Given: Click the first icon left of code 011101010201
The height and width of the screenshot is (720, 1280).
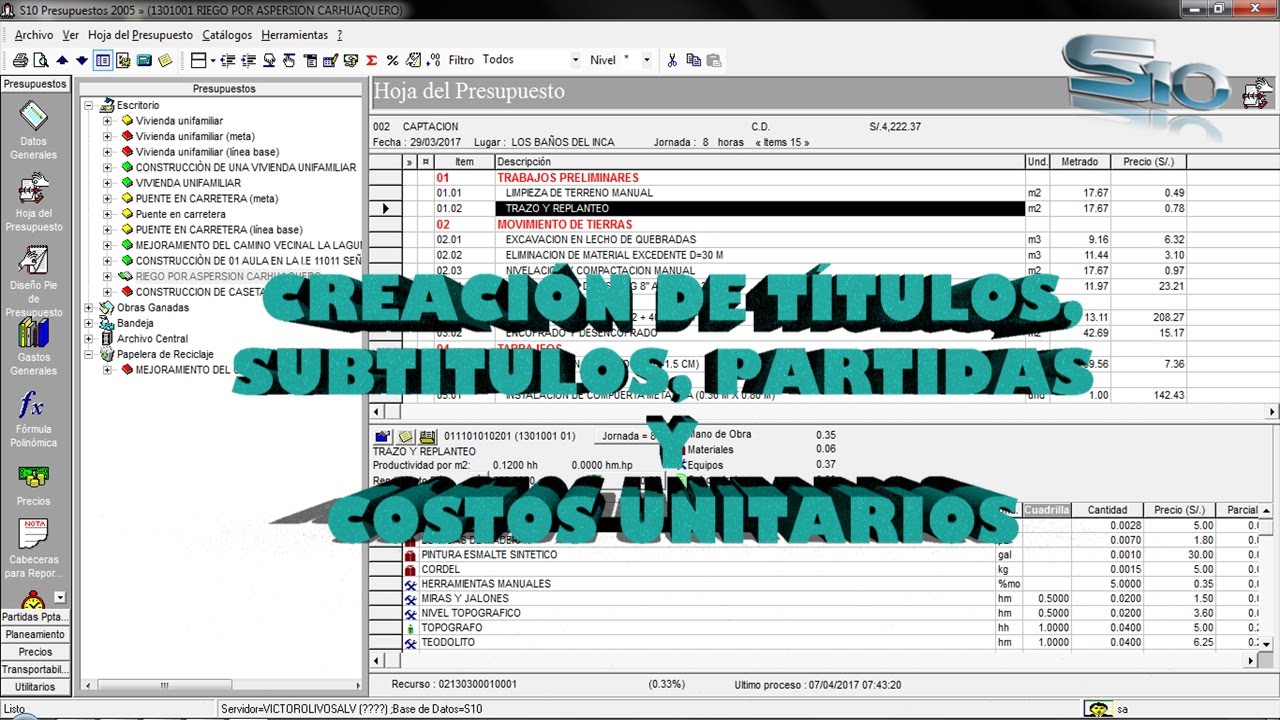Looking at the screenshot, I should click(x=382, y=436).
